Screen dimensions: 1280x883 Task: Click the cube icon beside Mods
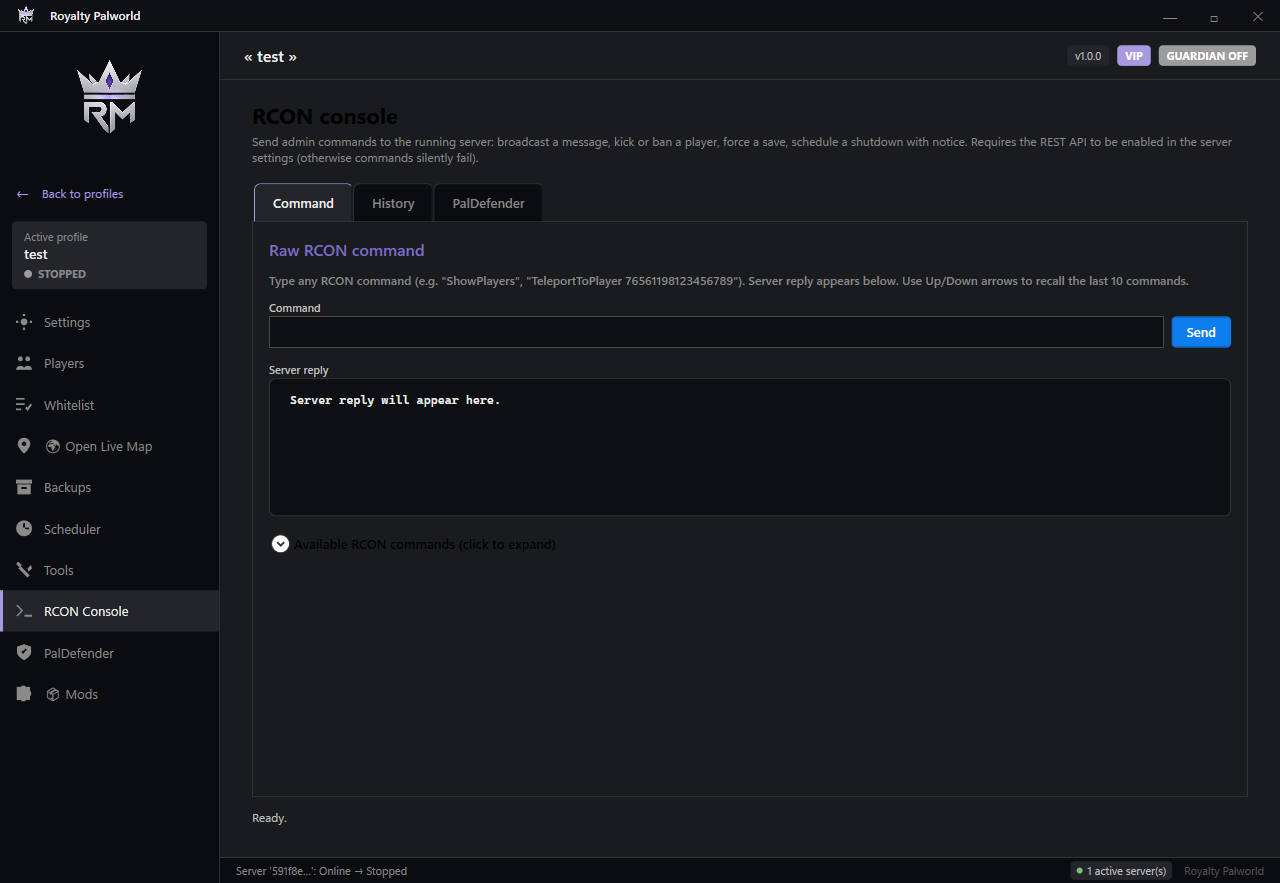pyautogui.click(x=53, y=694)
